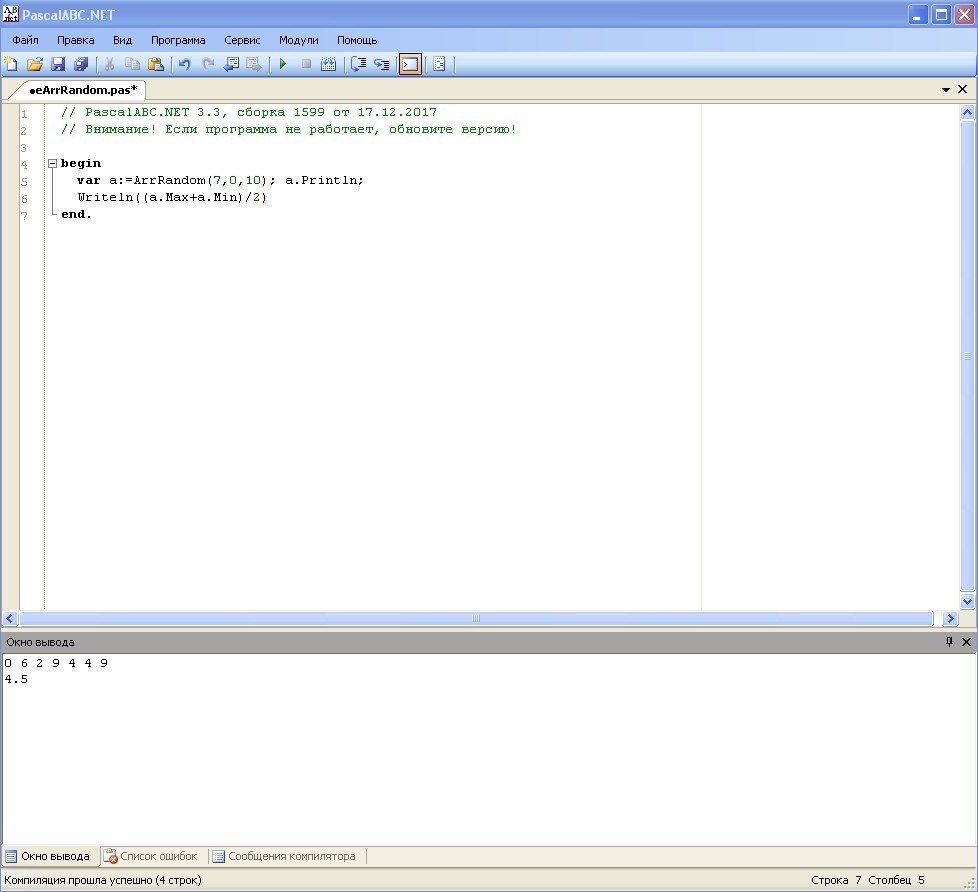Viewport: 978px width, 892px height.
Task: Open the tab list dropdown arrow
Action: pos(946,90)
